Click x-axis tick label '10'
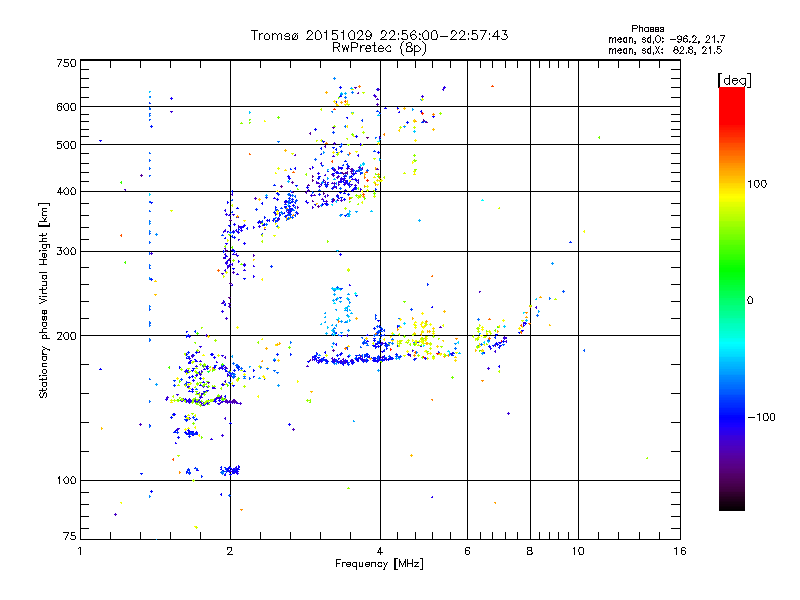This screenshot has height=600, width=800. tap(578, 551)
